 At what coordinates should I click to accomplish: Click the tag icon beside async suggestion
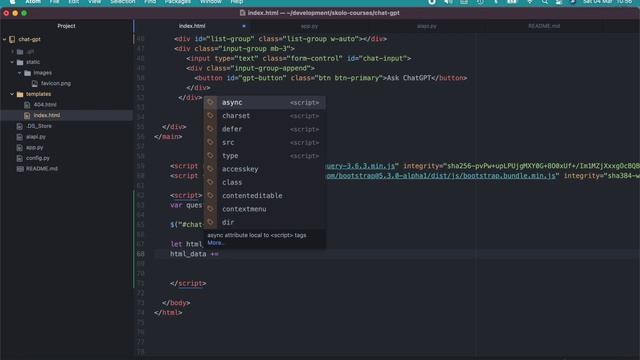click(210, 102)
